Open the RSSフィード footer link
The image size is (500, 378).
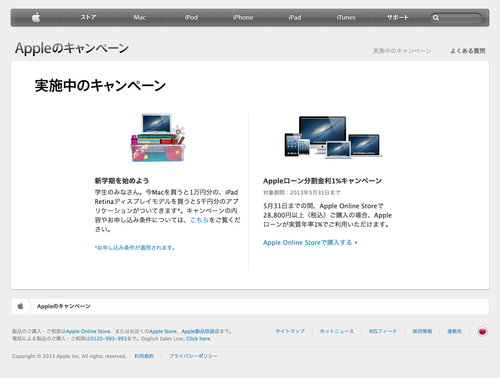tap(383, 331)
